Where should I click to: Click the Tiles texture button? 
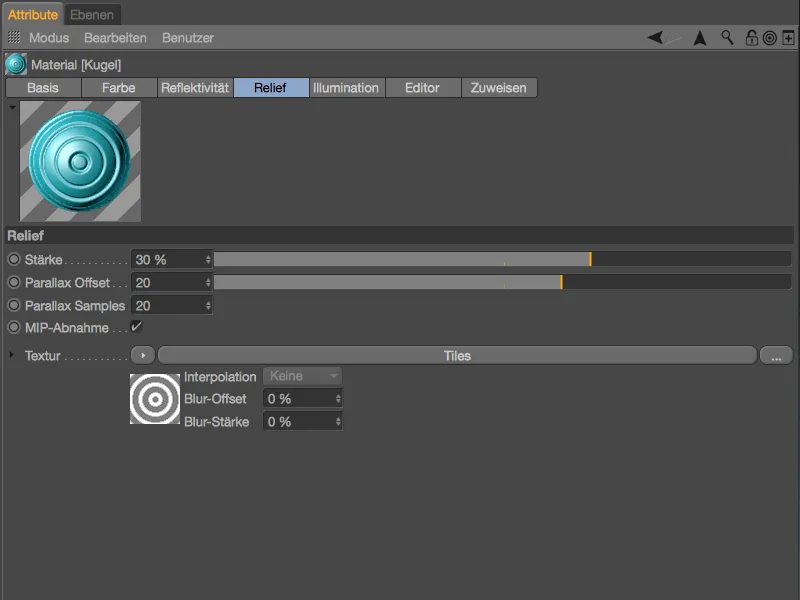click(457, 356)
